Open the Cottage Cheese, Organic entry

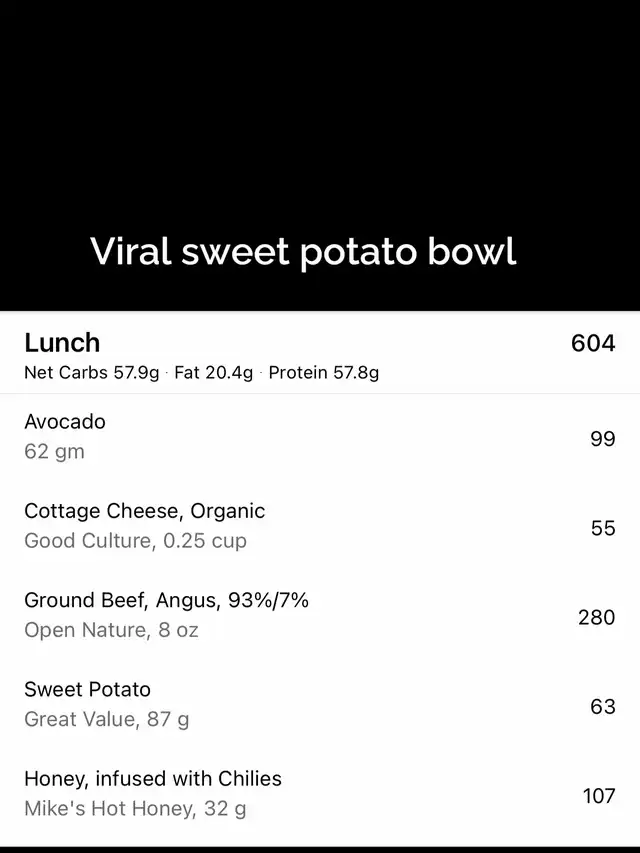pos(144,511)
